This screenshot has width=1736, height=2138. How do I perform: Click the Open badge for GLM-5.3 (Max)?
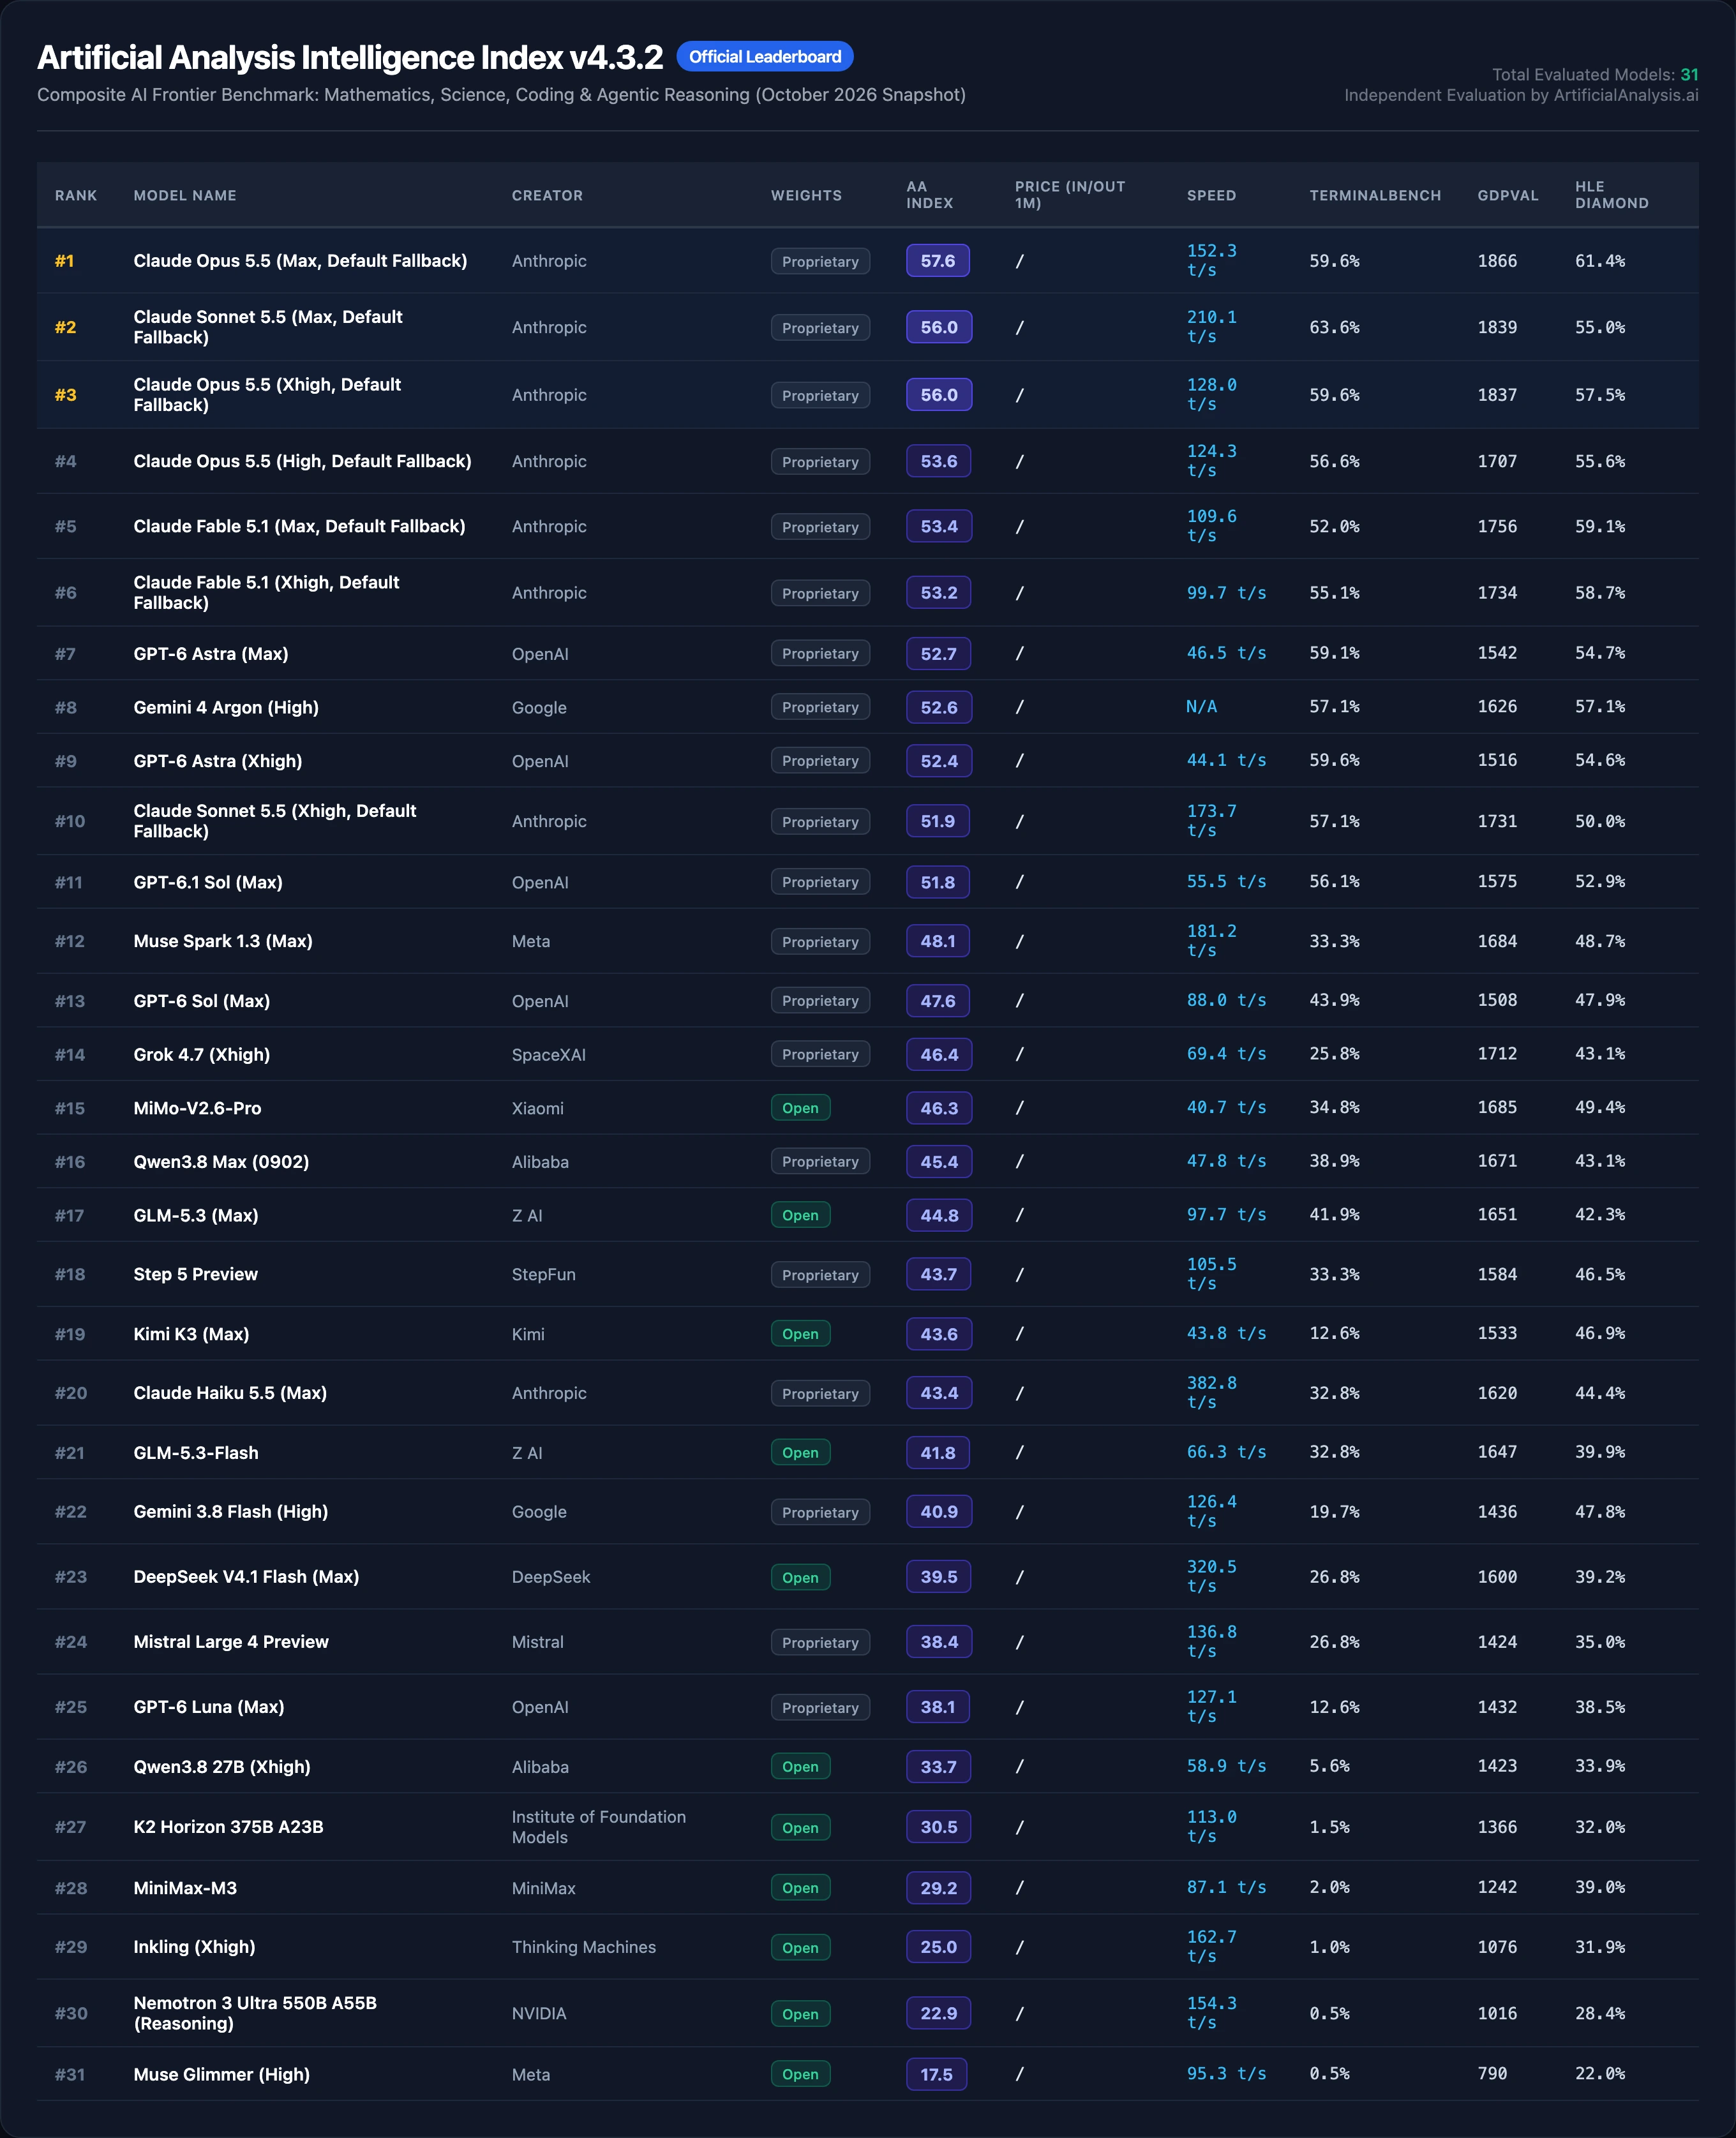(800, 1215)
